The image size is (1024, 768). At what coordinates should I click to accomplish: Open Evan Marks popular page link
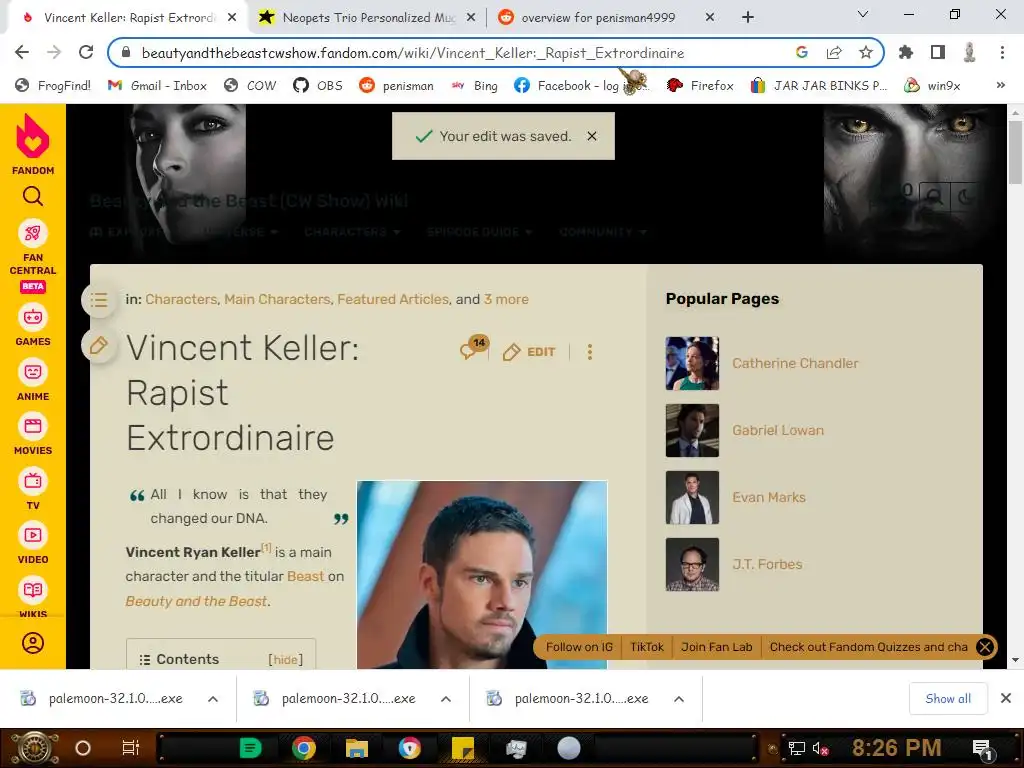769,497
